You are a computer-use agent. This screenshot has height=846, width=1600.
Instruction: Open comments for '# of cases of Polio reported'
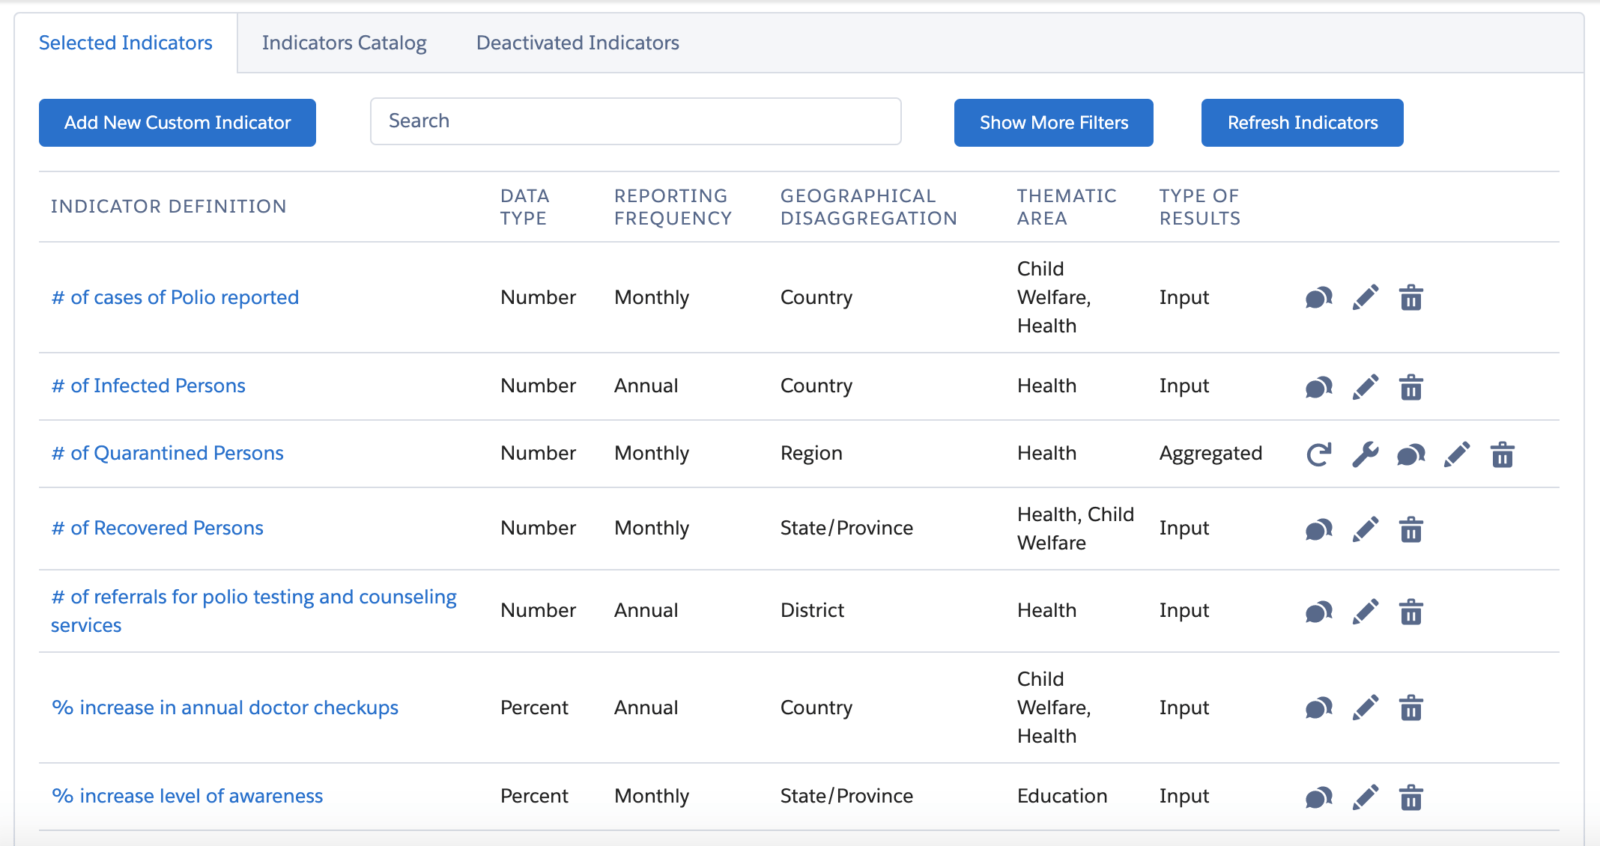tap(1319, 298)
